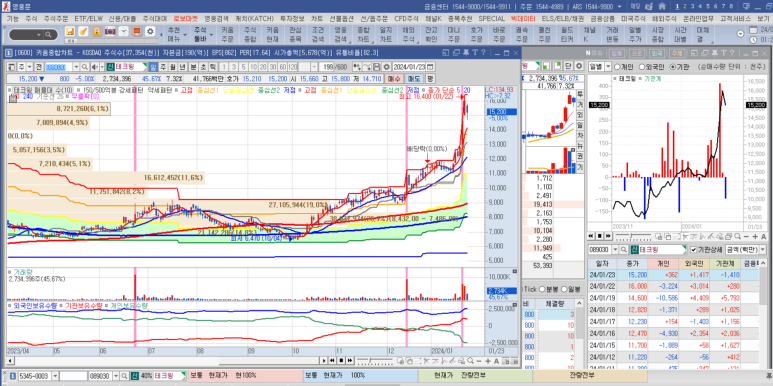The image size is (773, 386).
Task: Click the lock screen padlock icon
Action: (x=97, y=32)
